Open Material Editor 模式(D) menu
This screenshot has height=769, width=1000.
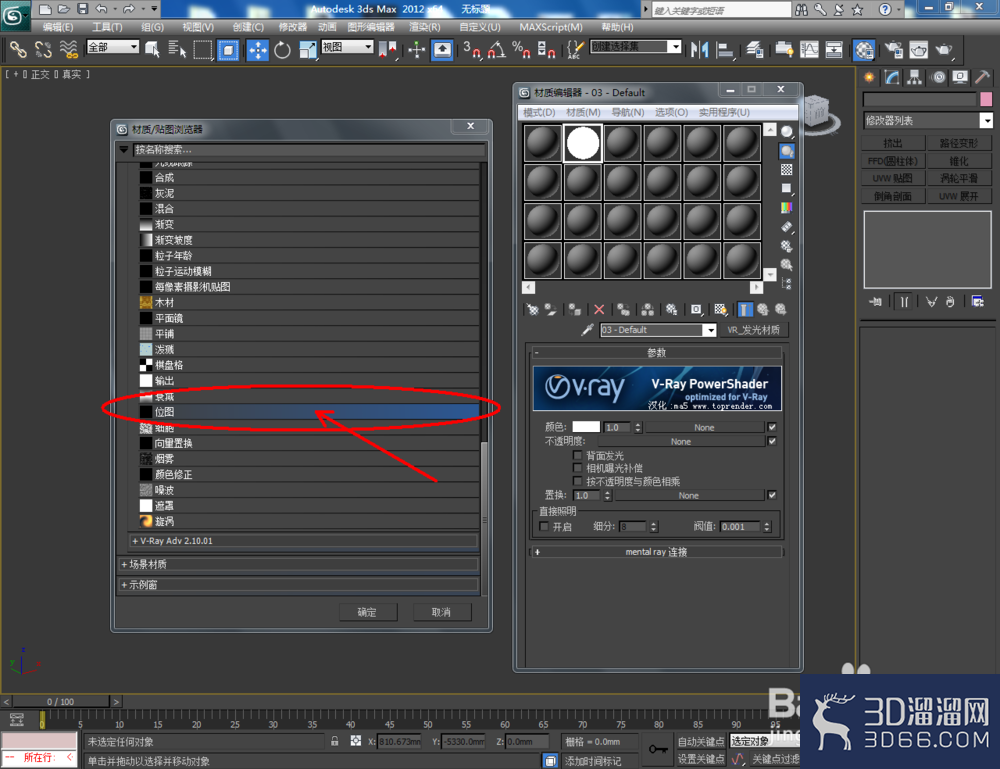click(x=539, y=112)
